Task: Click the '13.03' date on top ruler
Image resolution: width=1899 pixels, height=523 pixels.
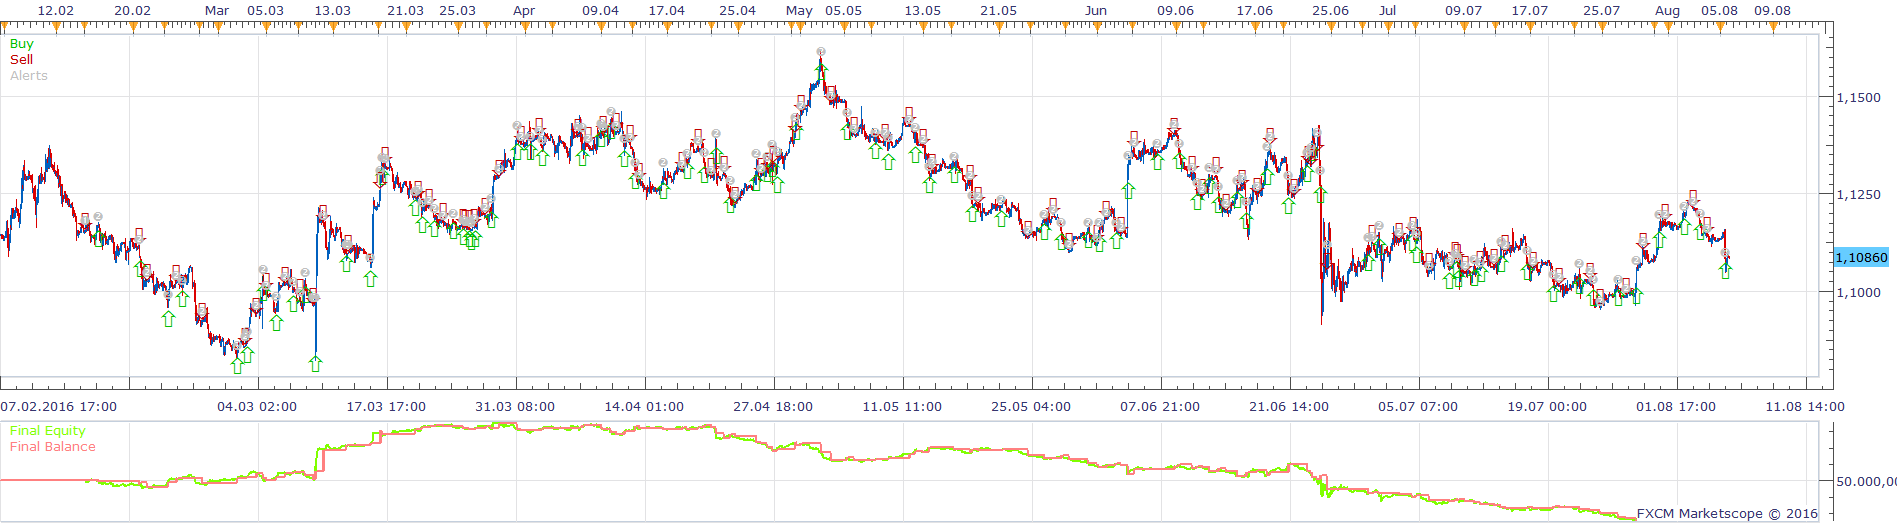Action: 332,10
